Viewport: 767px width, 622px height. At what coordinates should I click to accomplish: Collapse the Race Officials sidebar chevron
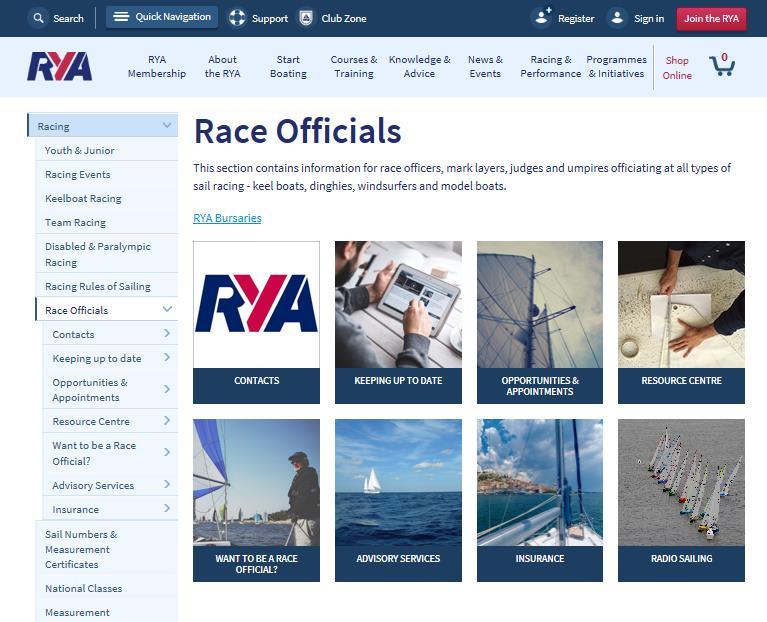(x=167, y=309)
